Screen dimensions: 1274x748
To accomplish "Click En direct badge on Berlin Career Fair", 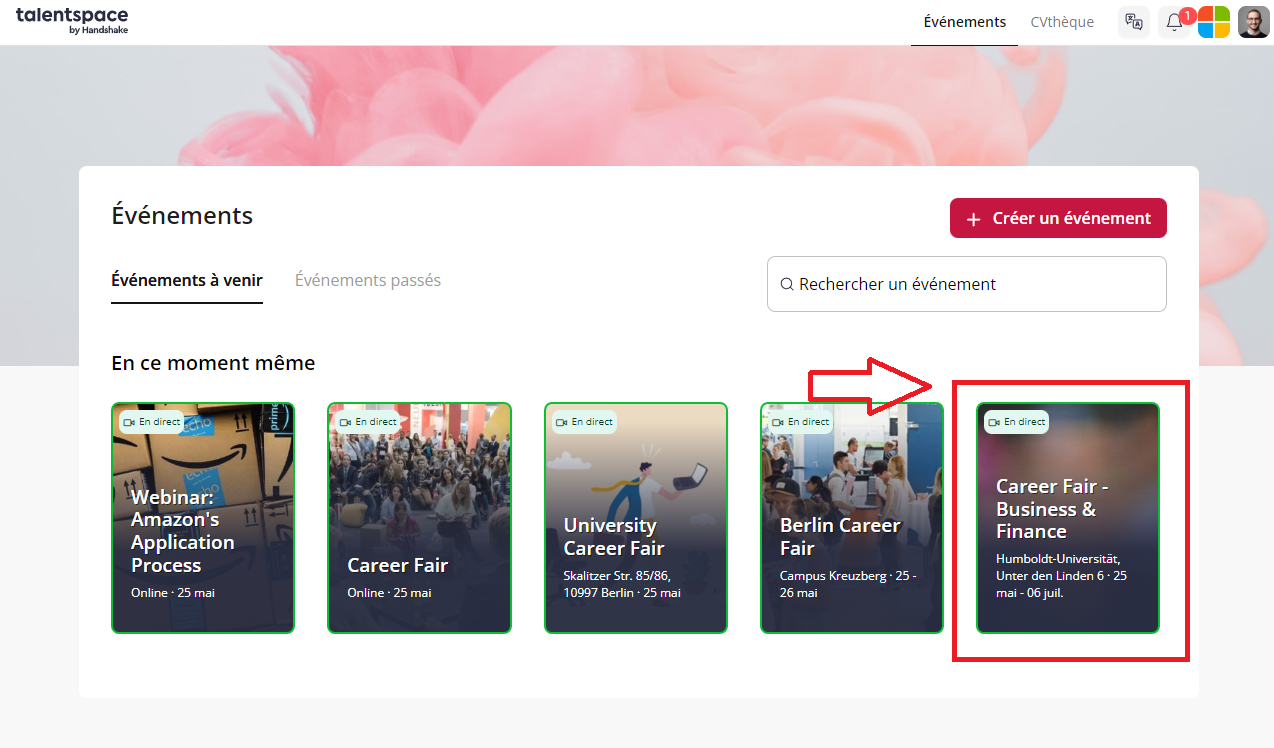I will [800, 422].
